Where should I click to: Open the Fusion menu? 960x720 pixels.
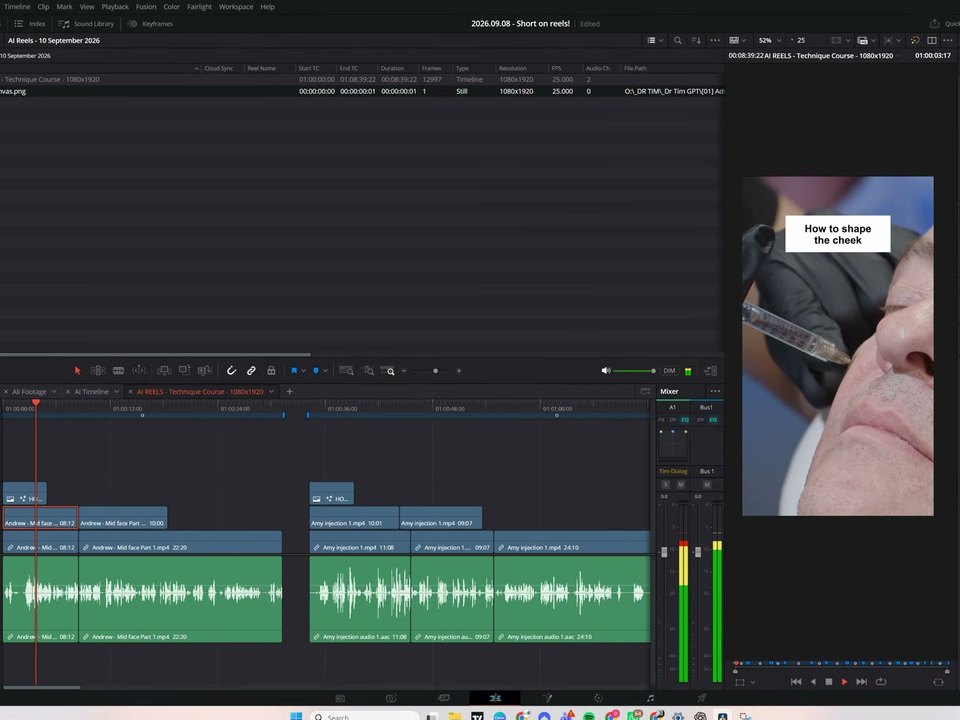[x=146, y=7]
